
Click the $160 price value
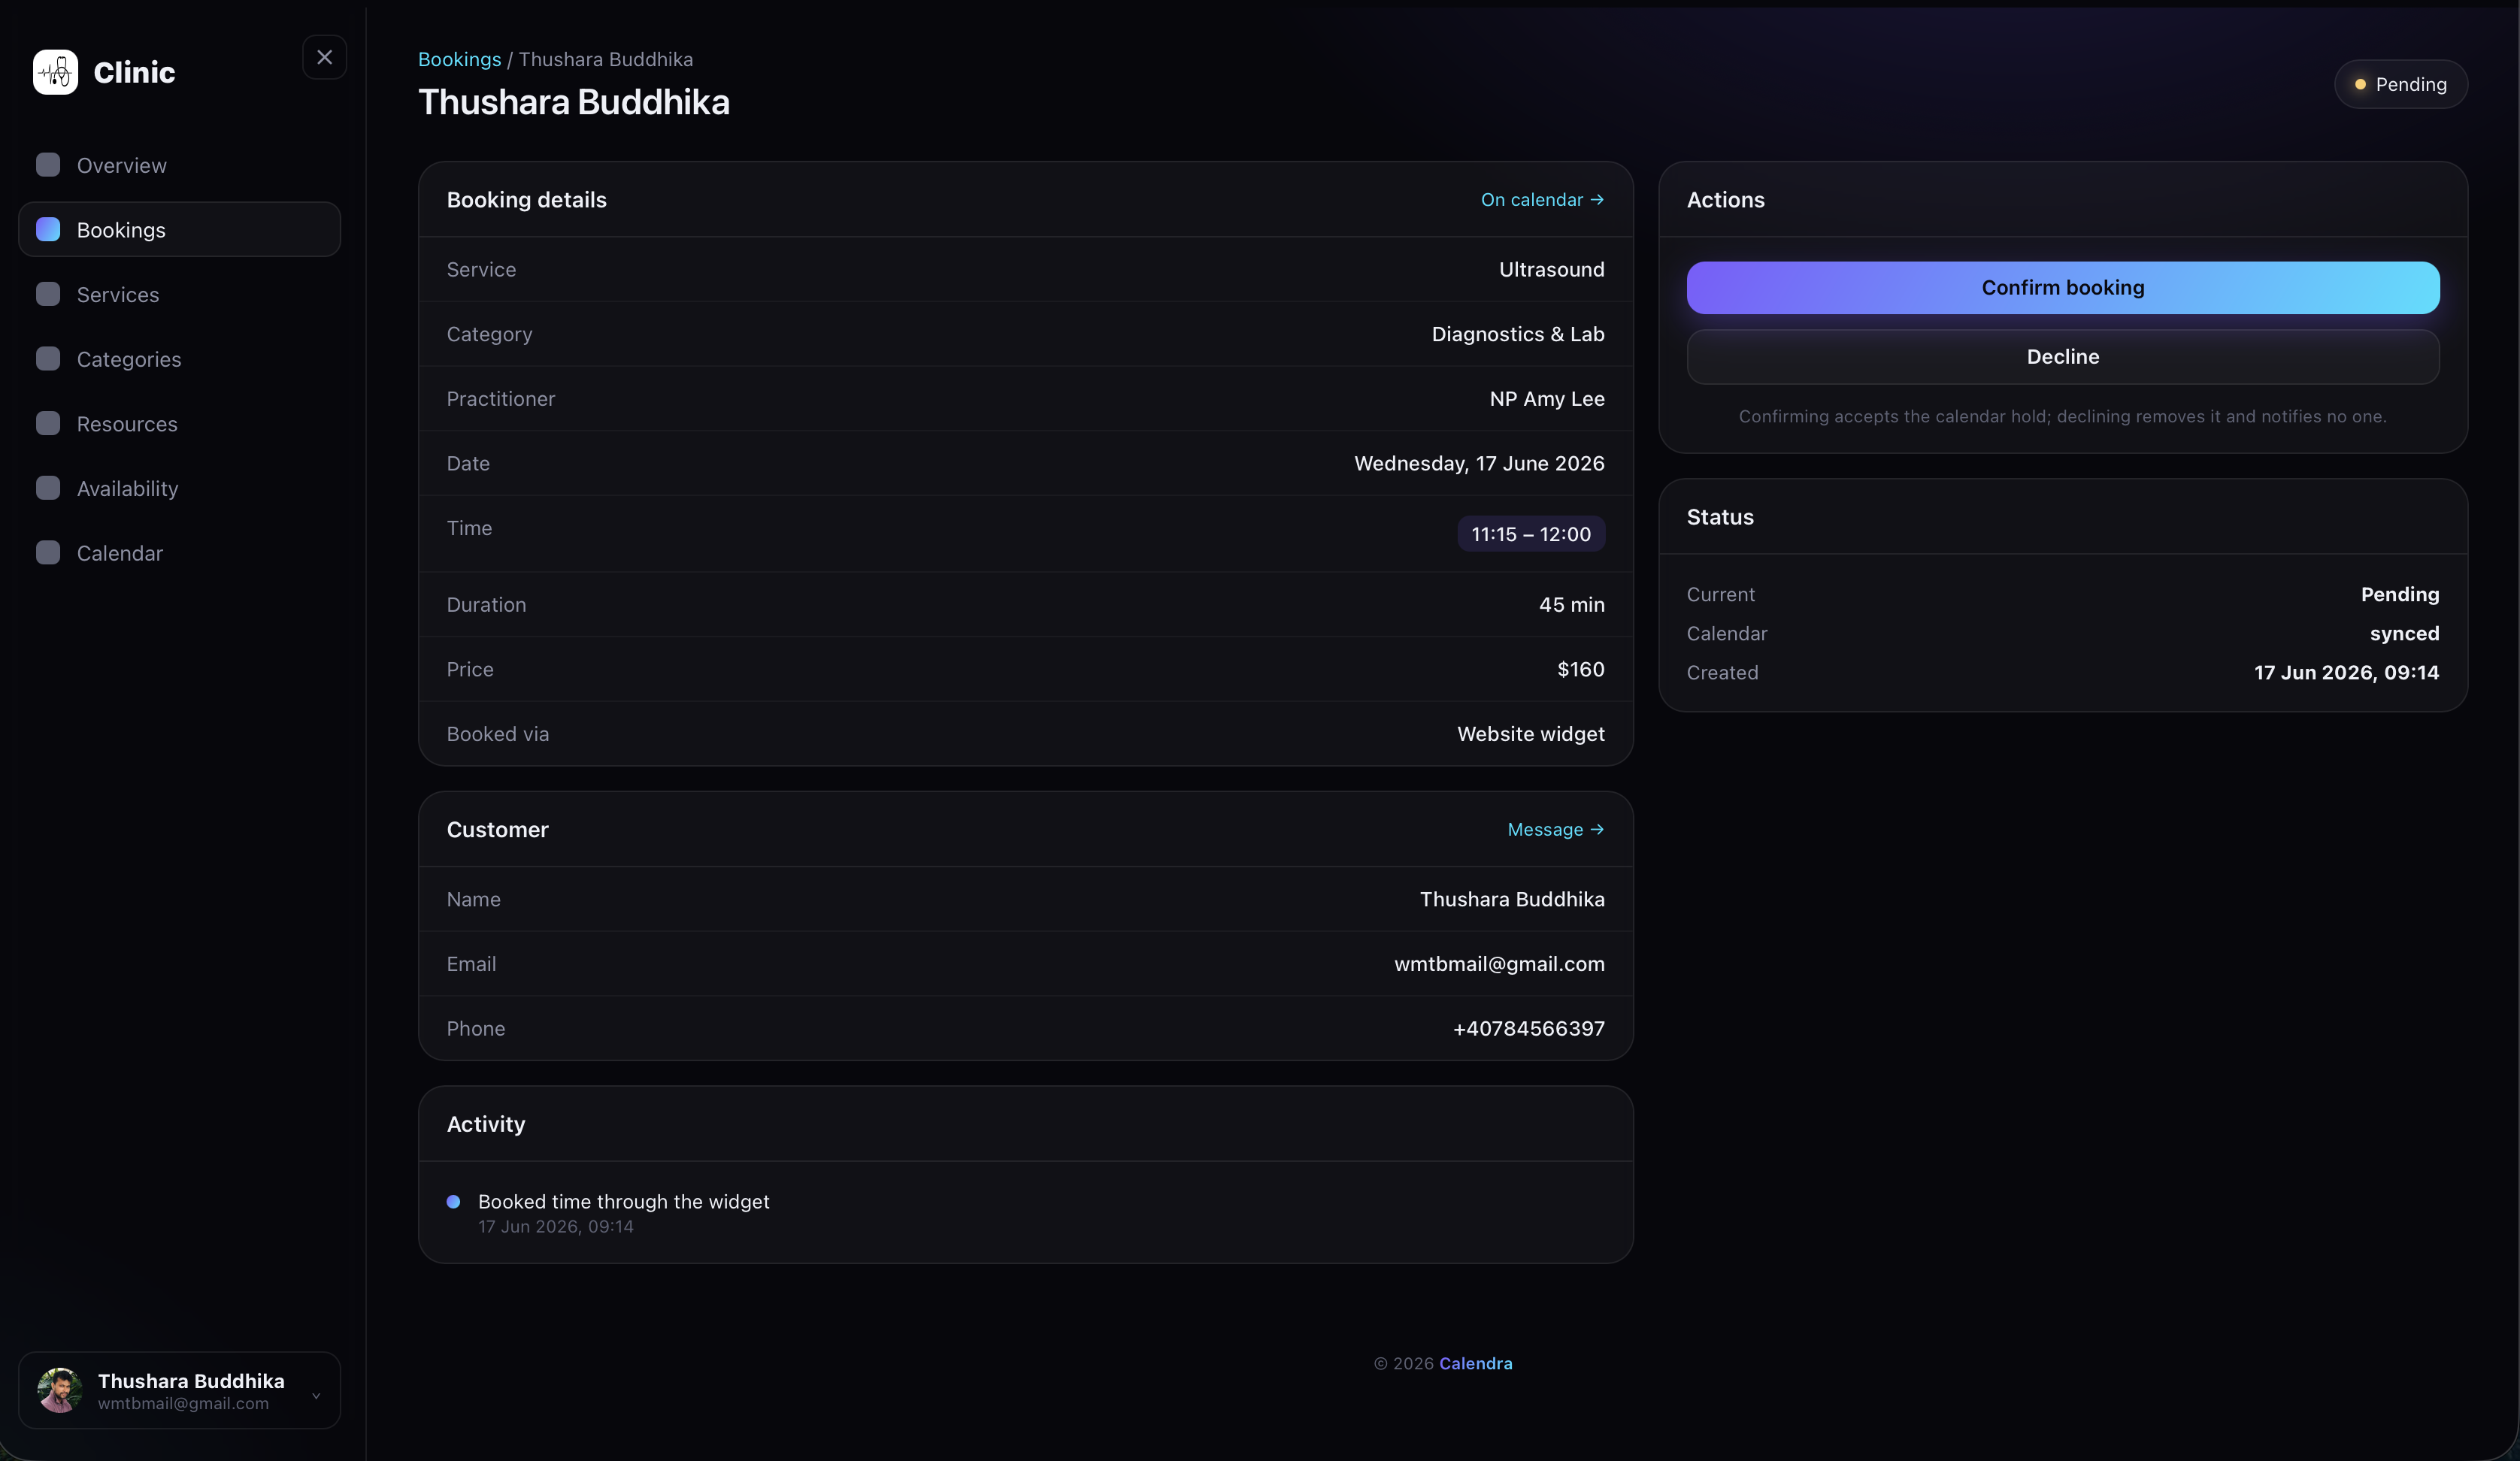point(1580,669)
